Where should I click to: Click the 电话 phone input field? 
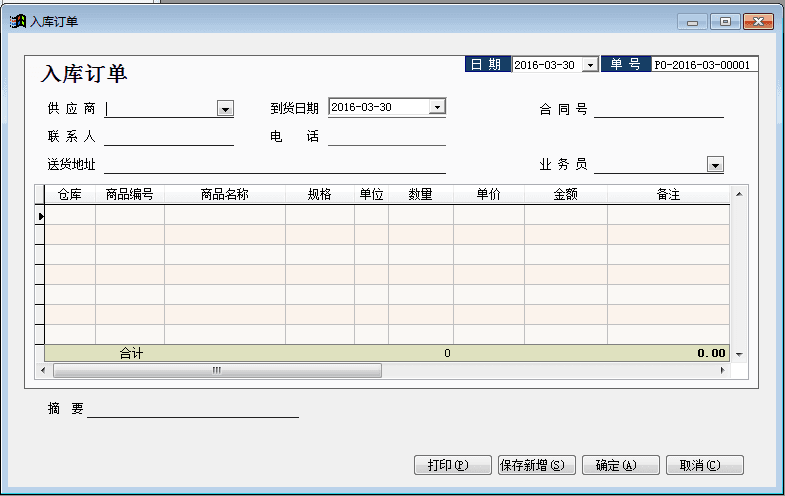[x=387, y=137]
